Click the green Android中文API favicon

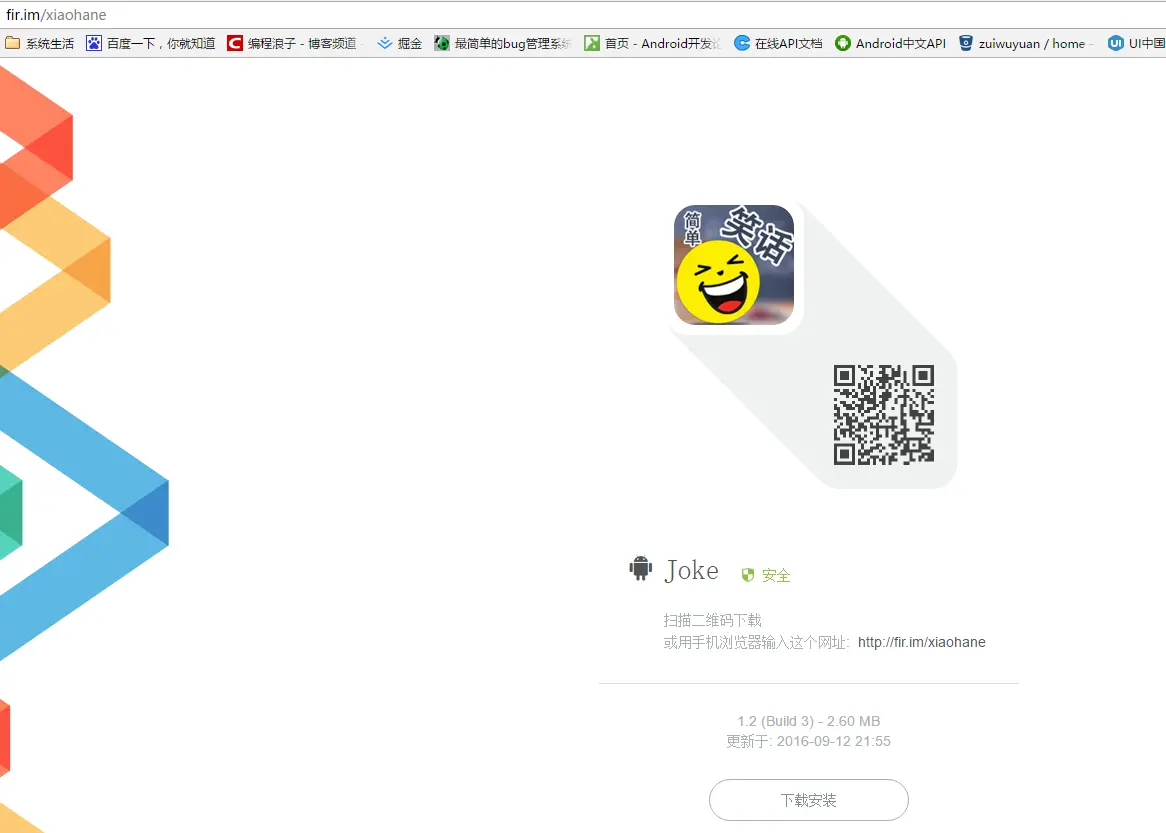pos(843,43)
